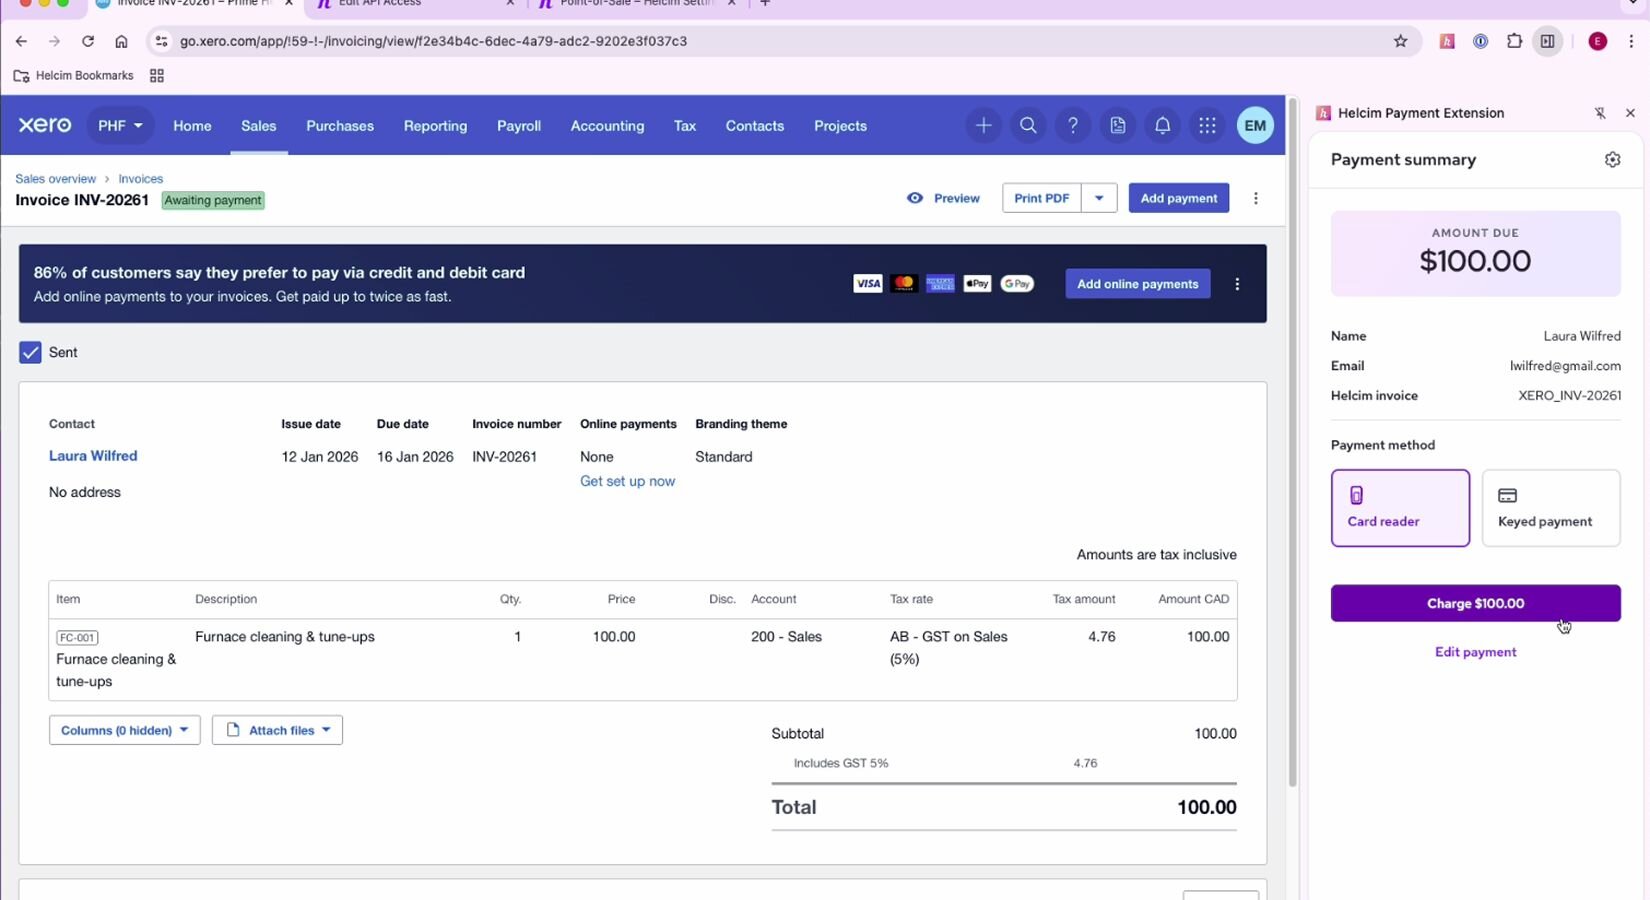Select Keyed payment method
Screen dimensions: 1650x900
coord(1550,508)
